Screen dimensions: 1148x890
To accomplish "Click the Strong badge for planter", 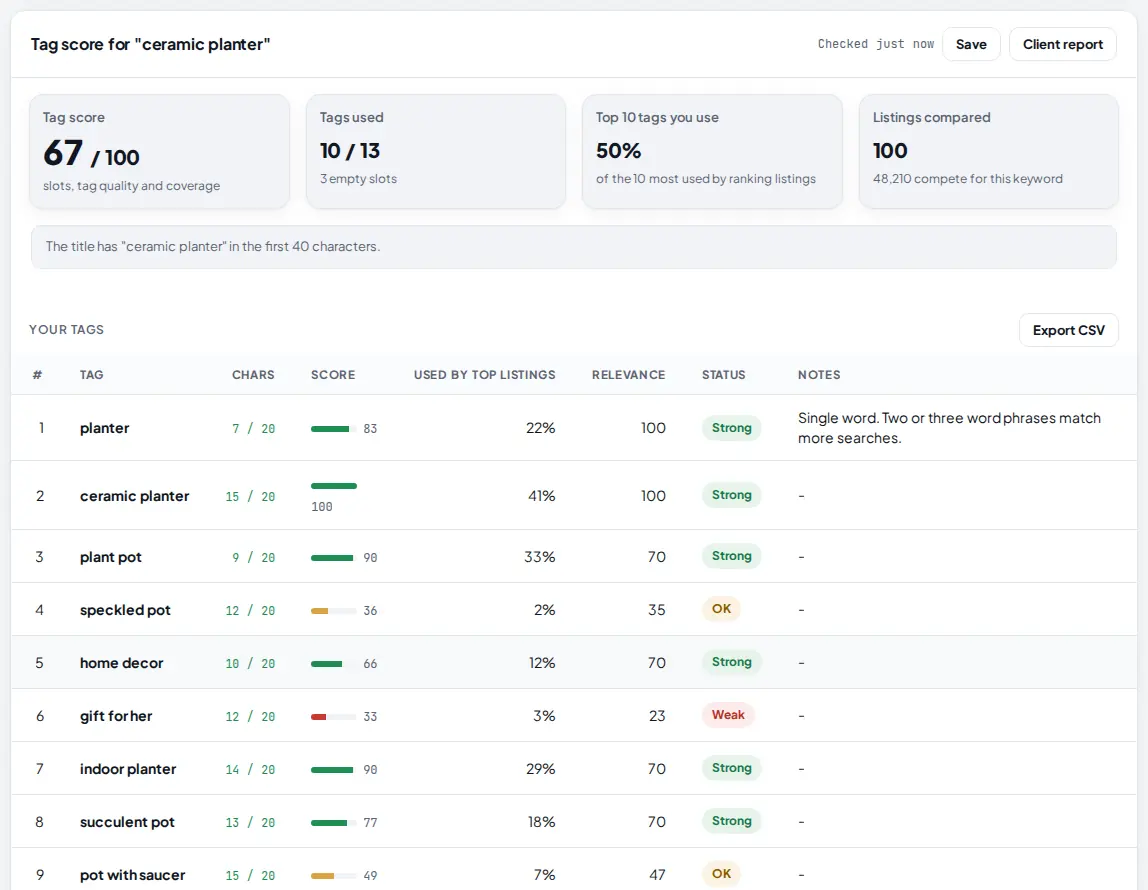I will [731, 427].
